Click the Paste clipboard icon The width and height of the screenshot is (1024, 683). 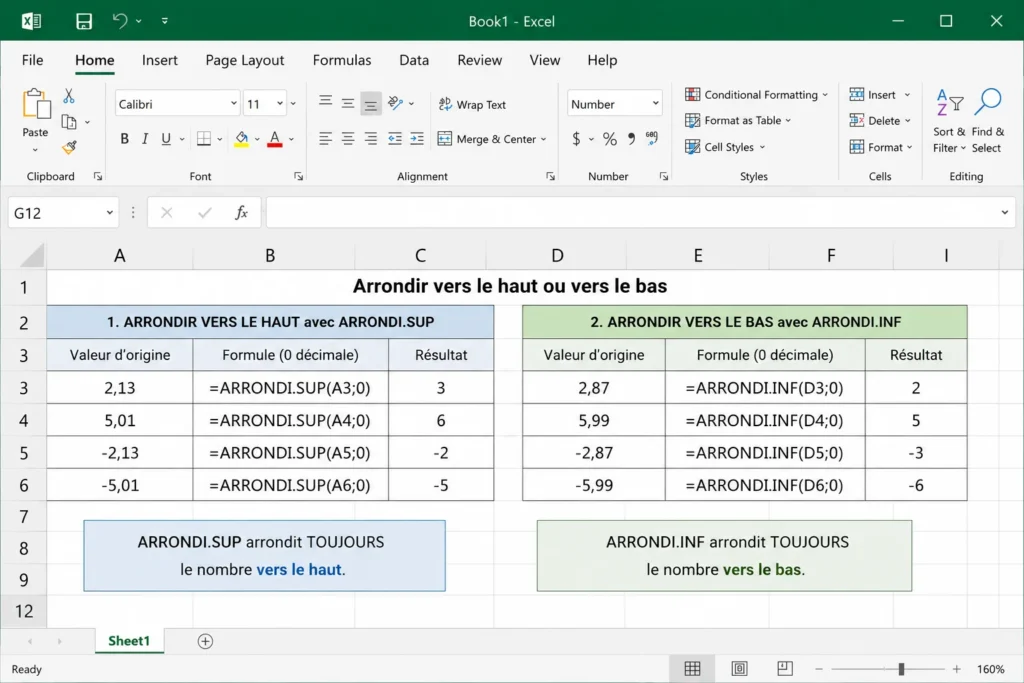pyautogui.click(x=35, y=104)
